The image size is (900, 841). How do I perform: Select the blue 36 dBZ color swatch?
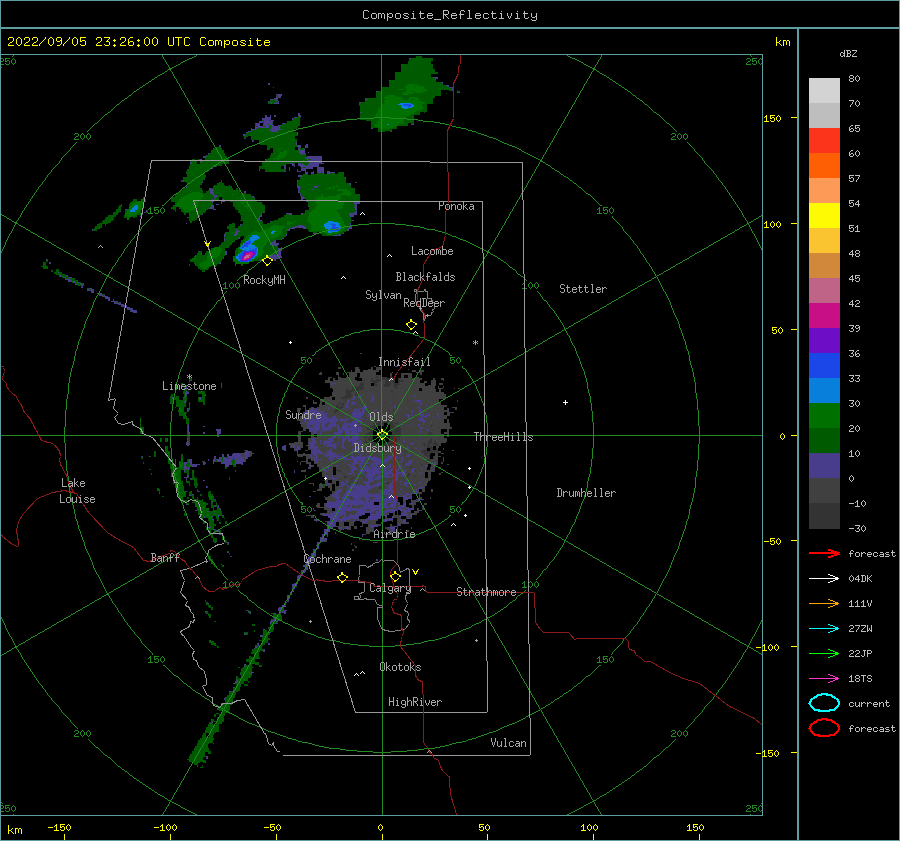(x=824, y=365)
